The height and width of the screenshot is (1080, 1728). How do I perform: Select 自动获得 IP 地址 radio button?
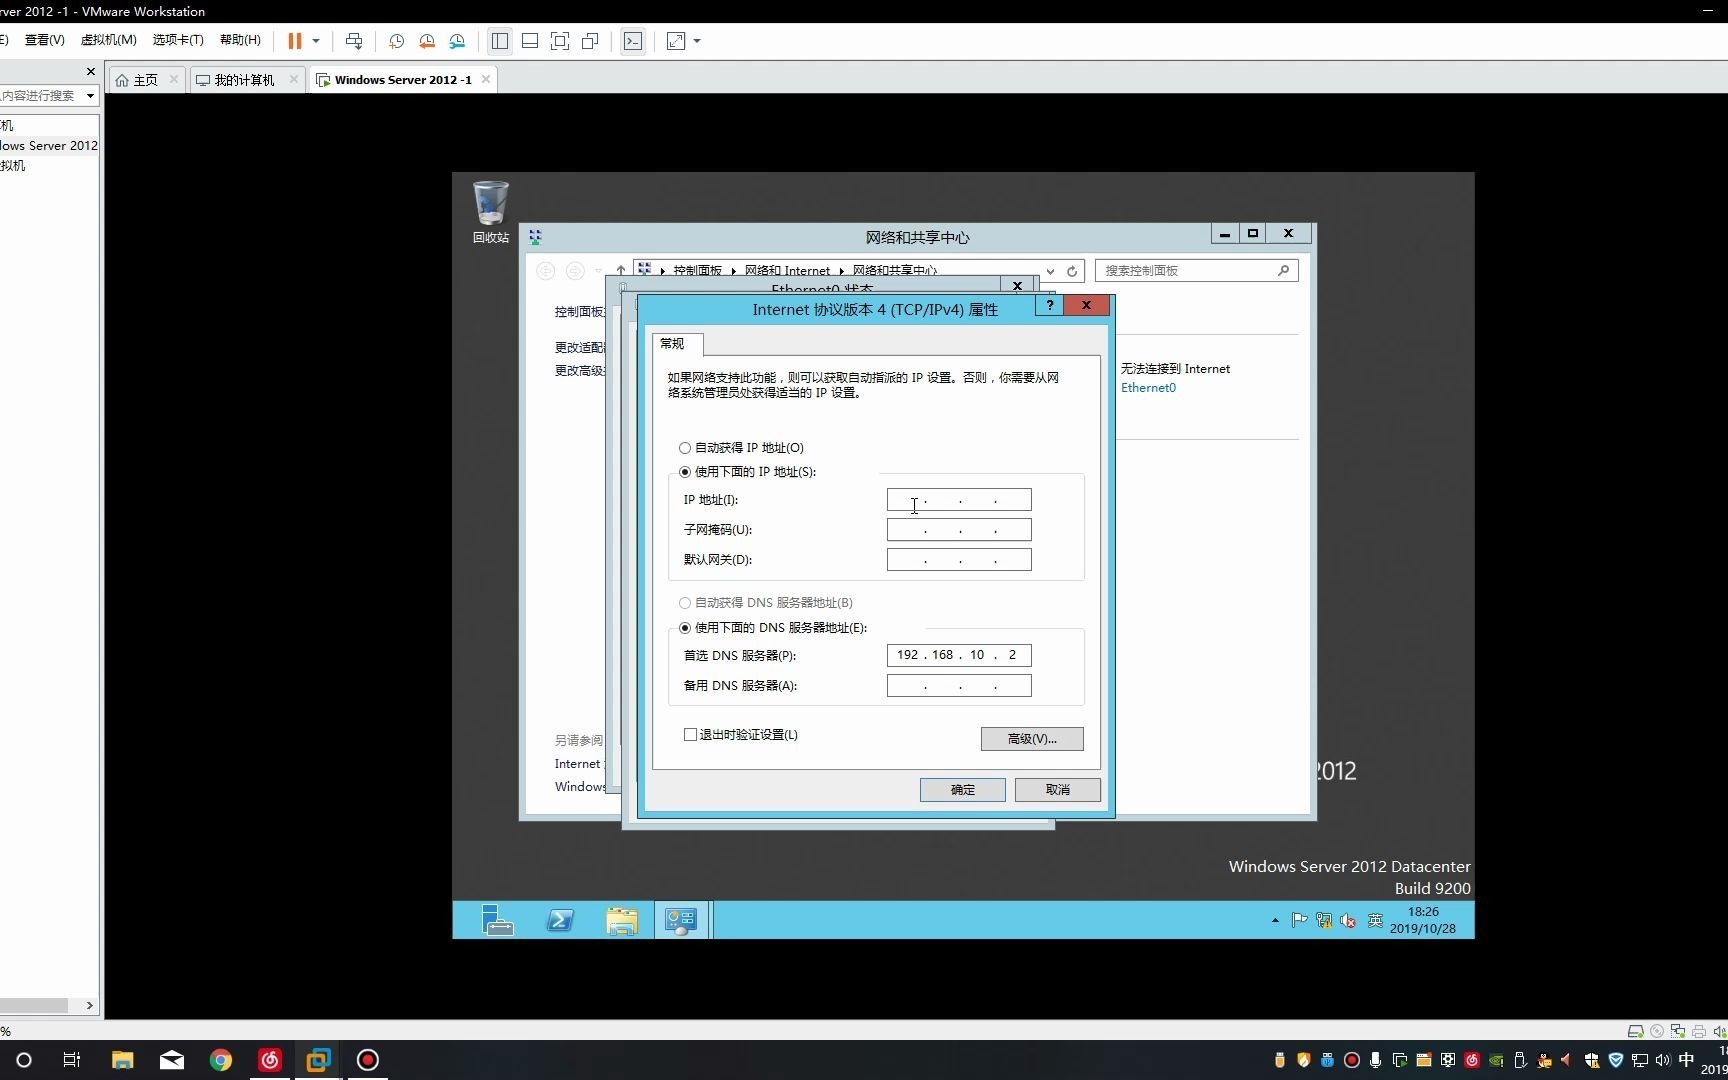point(685,448)
